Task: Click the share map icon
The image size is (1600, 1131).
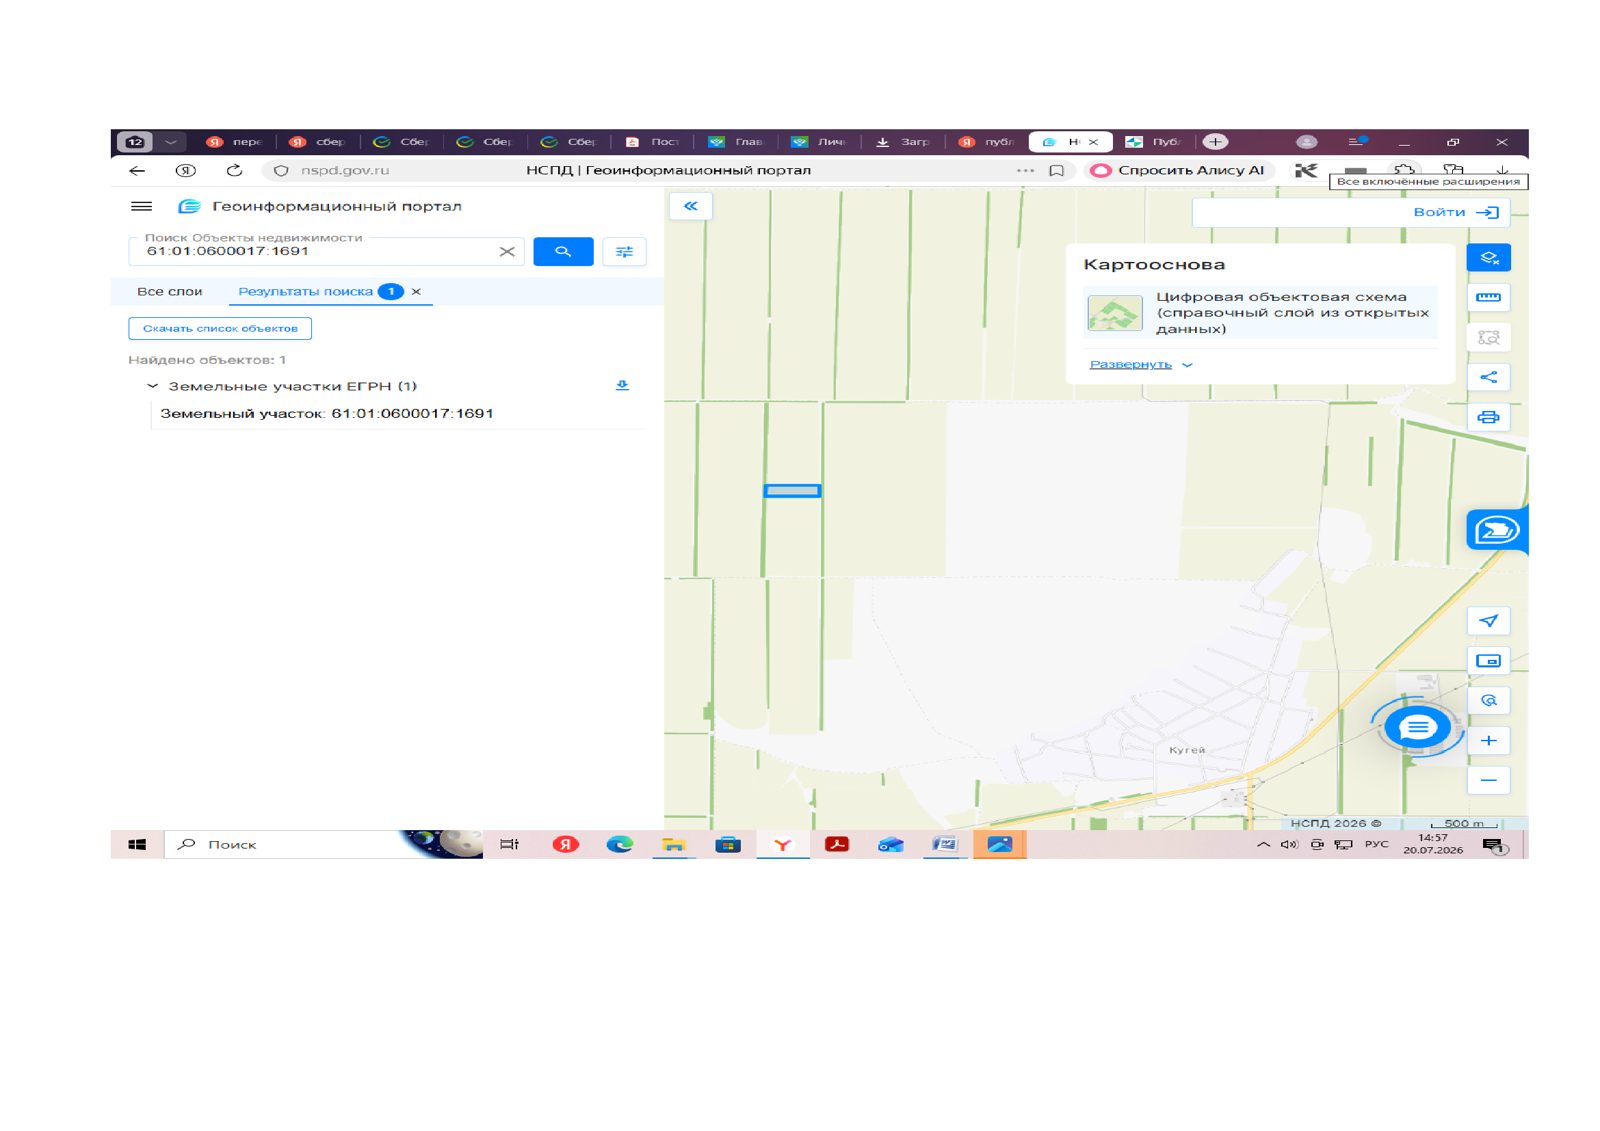Action: coord(1488,377)
